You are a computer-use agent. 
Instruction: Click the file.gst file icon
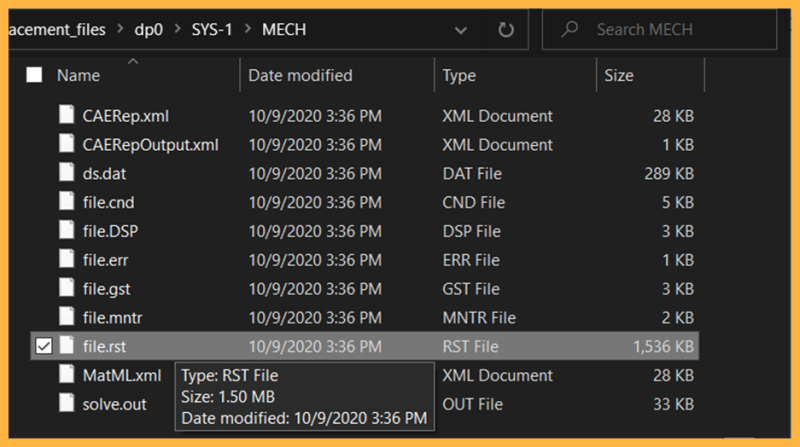[67, 289]
